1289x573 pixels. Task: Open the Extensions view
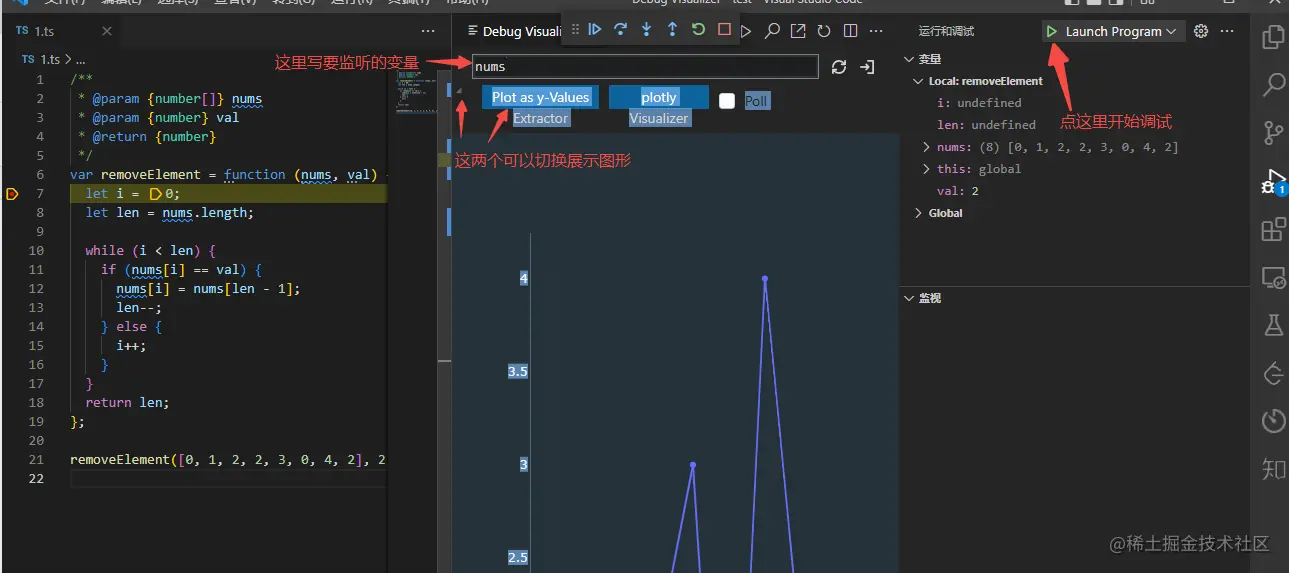click(1274, 229)
